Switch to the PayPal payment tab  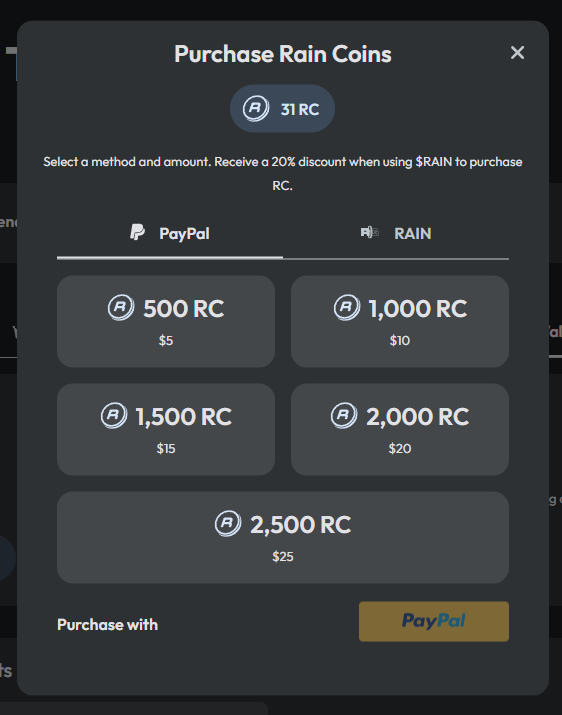(170, 233)
